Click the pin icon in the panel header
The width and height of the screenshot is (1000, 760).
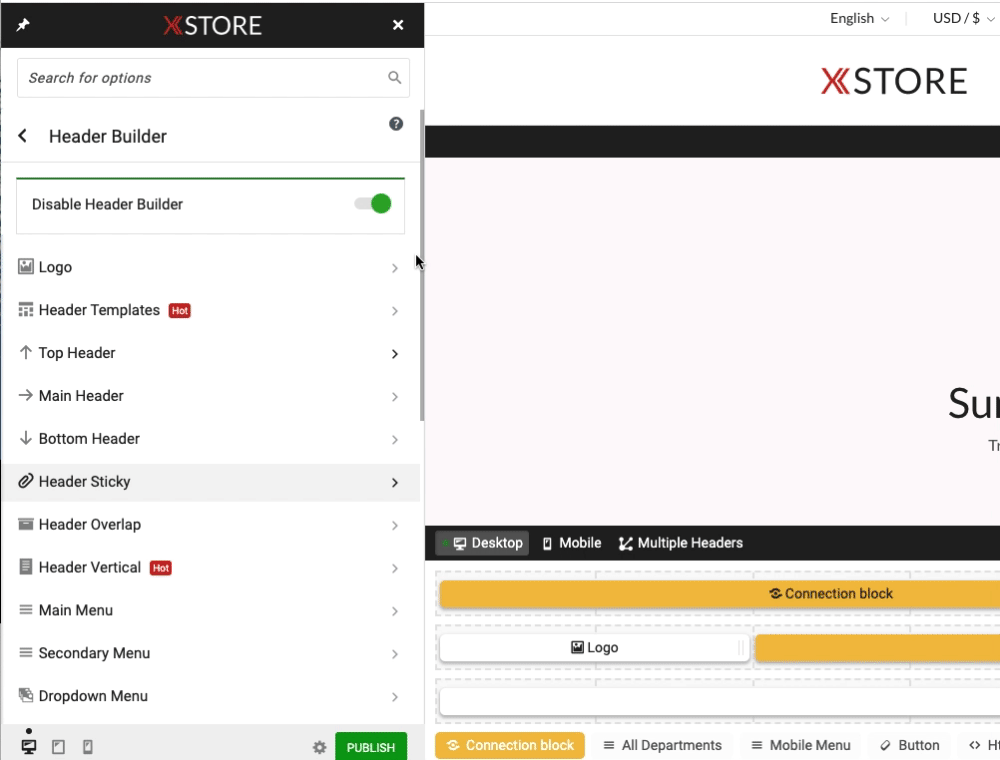pyautogui.click(x=23, y=25)
